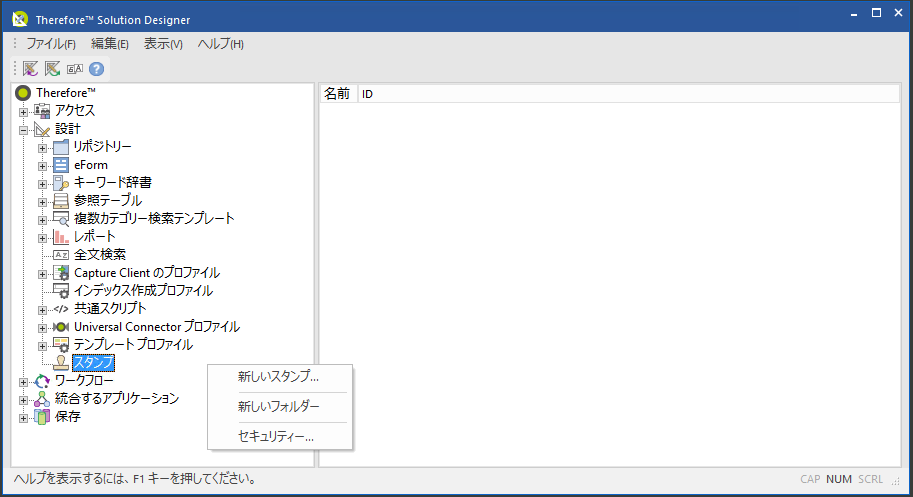Image resolution: width=913 pixels, height=497 pixels.
Task: Click the ワークフロー cycle icon
Action: coord(42,381)
